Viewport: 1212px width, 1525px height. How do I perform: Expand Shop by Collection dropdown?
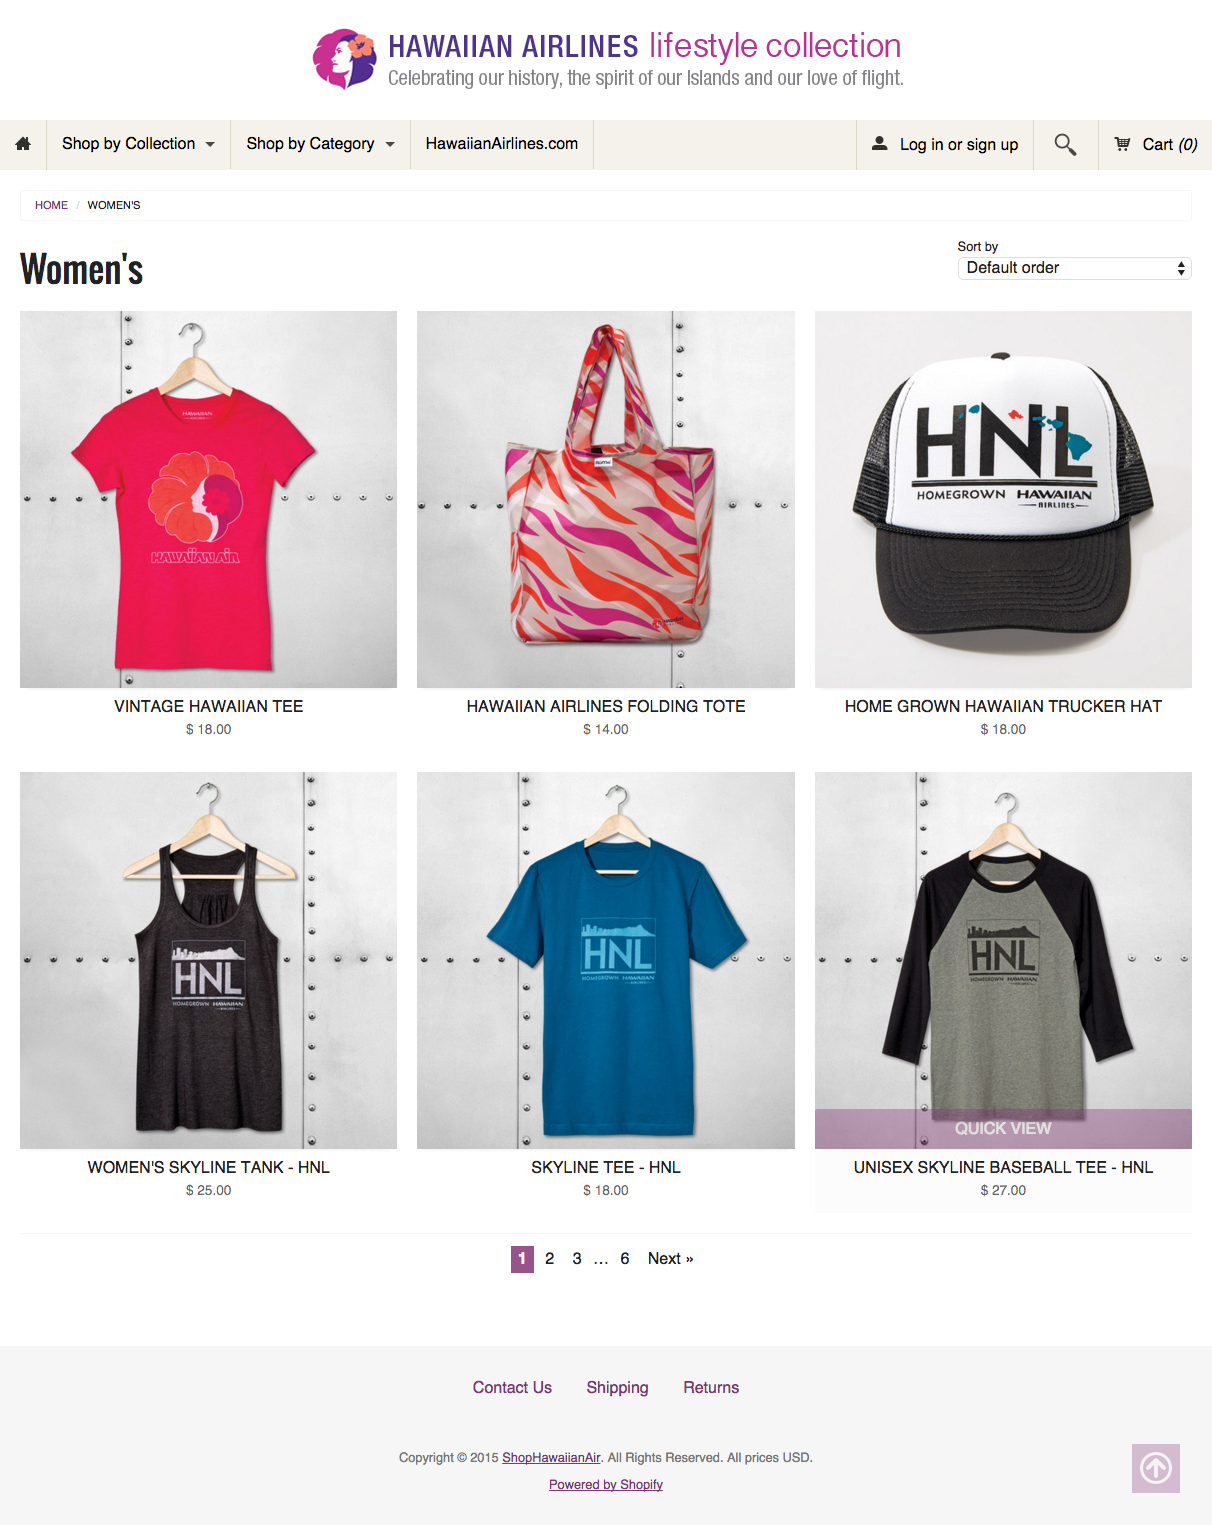pyautogui.click(x=138, y=144)
